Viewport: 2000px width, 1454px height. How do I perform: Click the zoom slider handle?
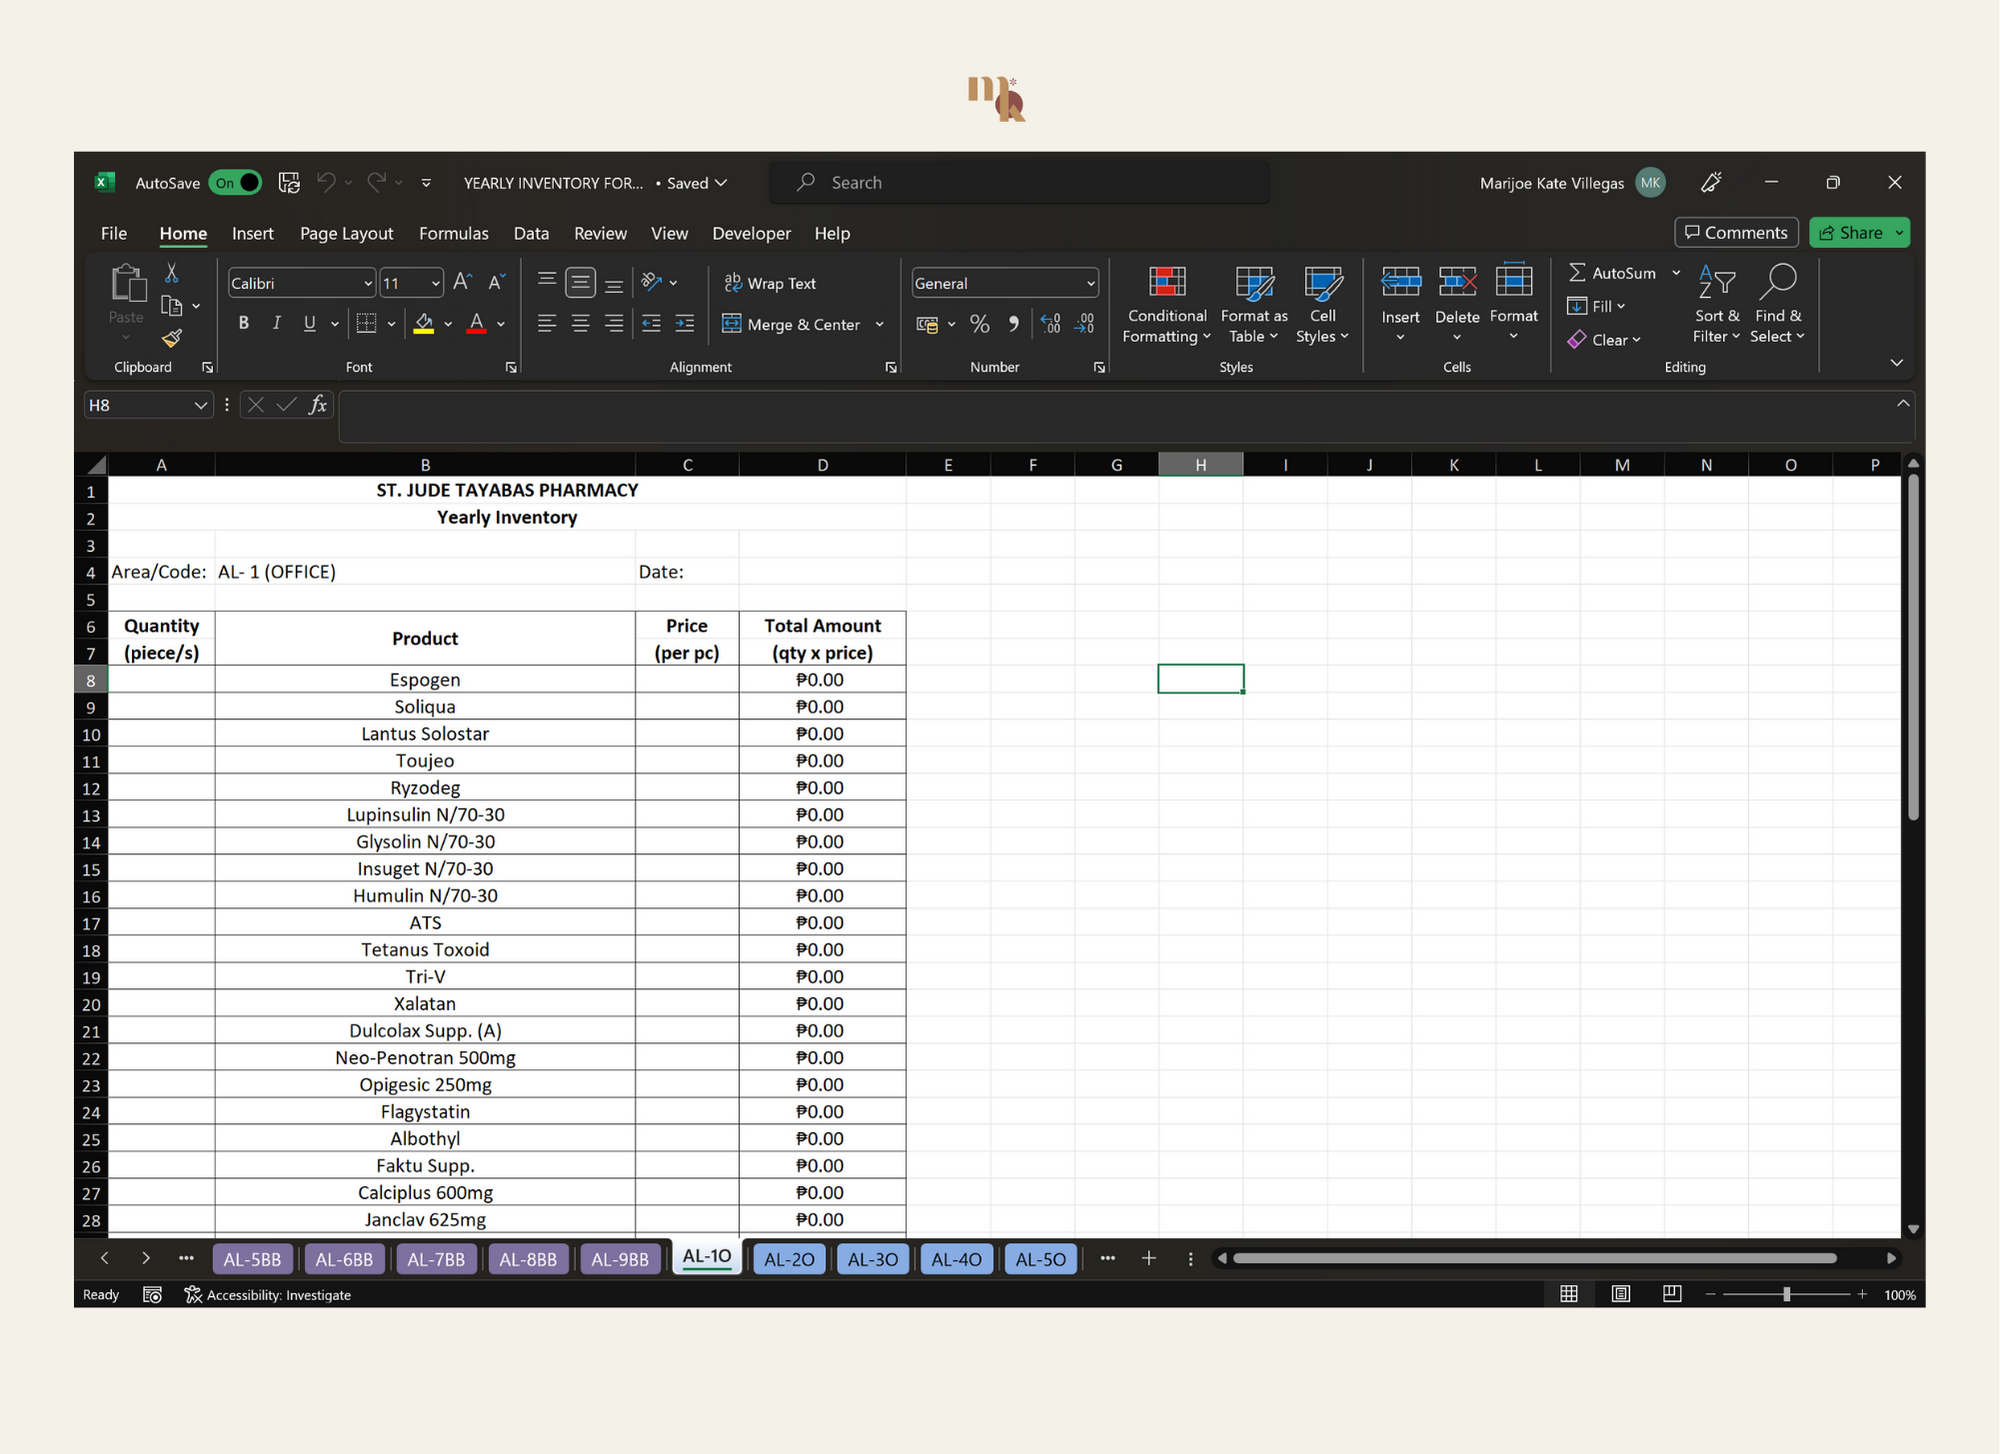1786,1294
